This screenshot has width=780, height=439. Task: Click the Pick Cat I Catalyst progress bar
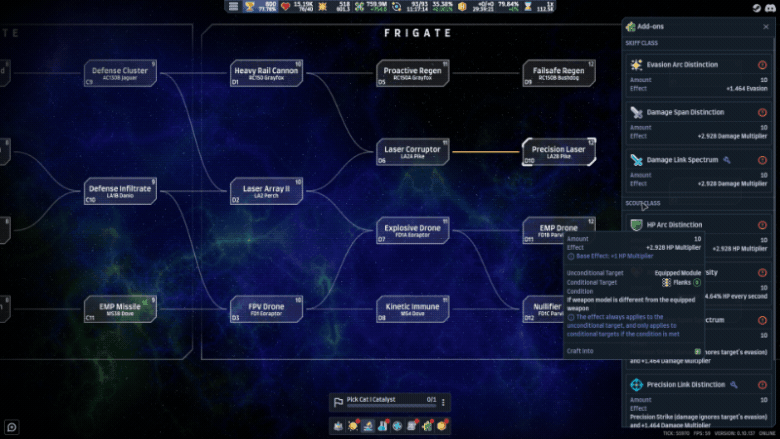click(x=391, y=406)
